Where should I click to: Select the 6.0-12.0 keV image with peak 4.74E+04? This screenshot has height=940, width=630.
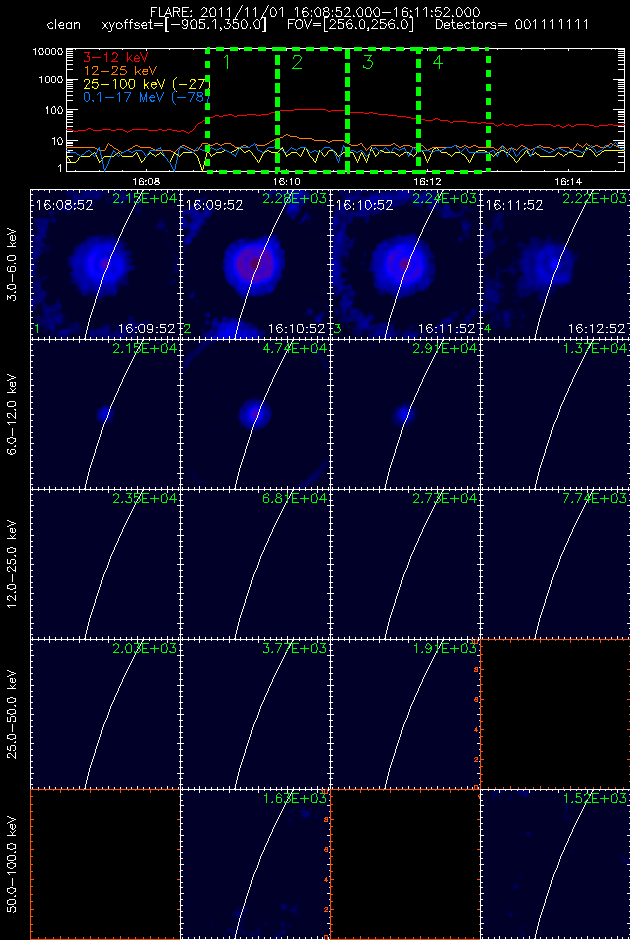click(255, 414)
